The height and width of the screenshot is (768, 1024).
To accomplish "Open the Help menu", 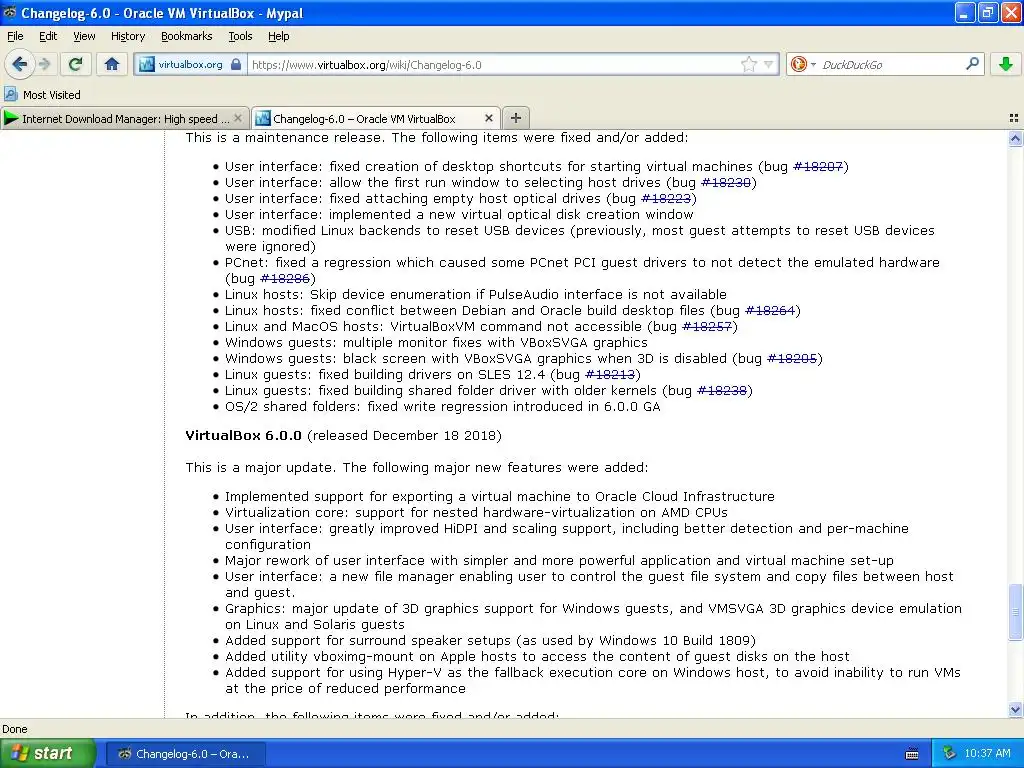I will pyautogui.click(x=279, y=37).
